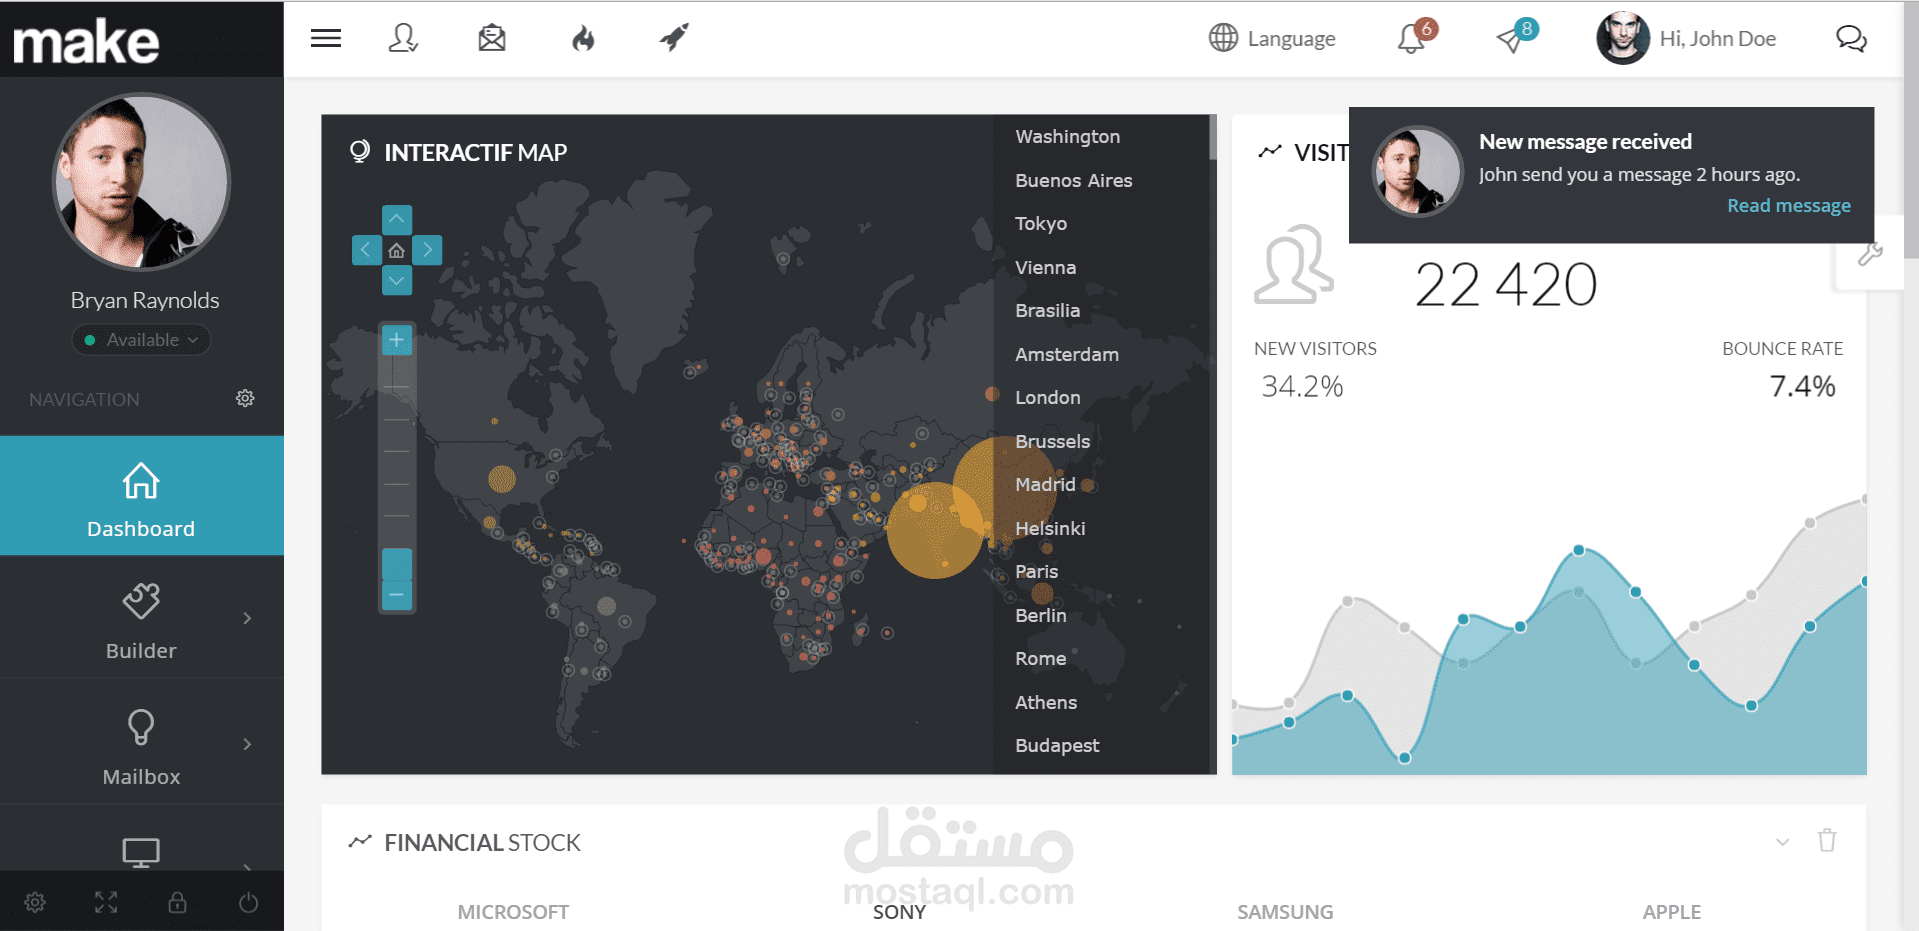The height and width of the screenshot is (931, 1919).
Task: Toggle the sidebar with the hamburger icon
Action: click(x=325, y=38)
